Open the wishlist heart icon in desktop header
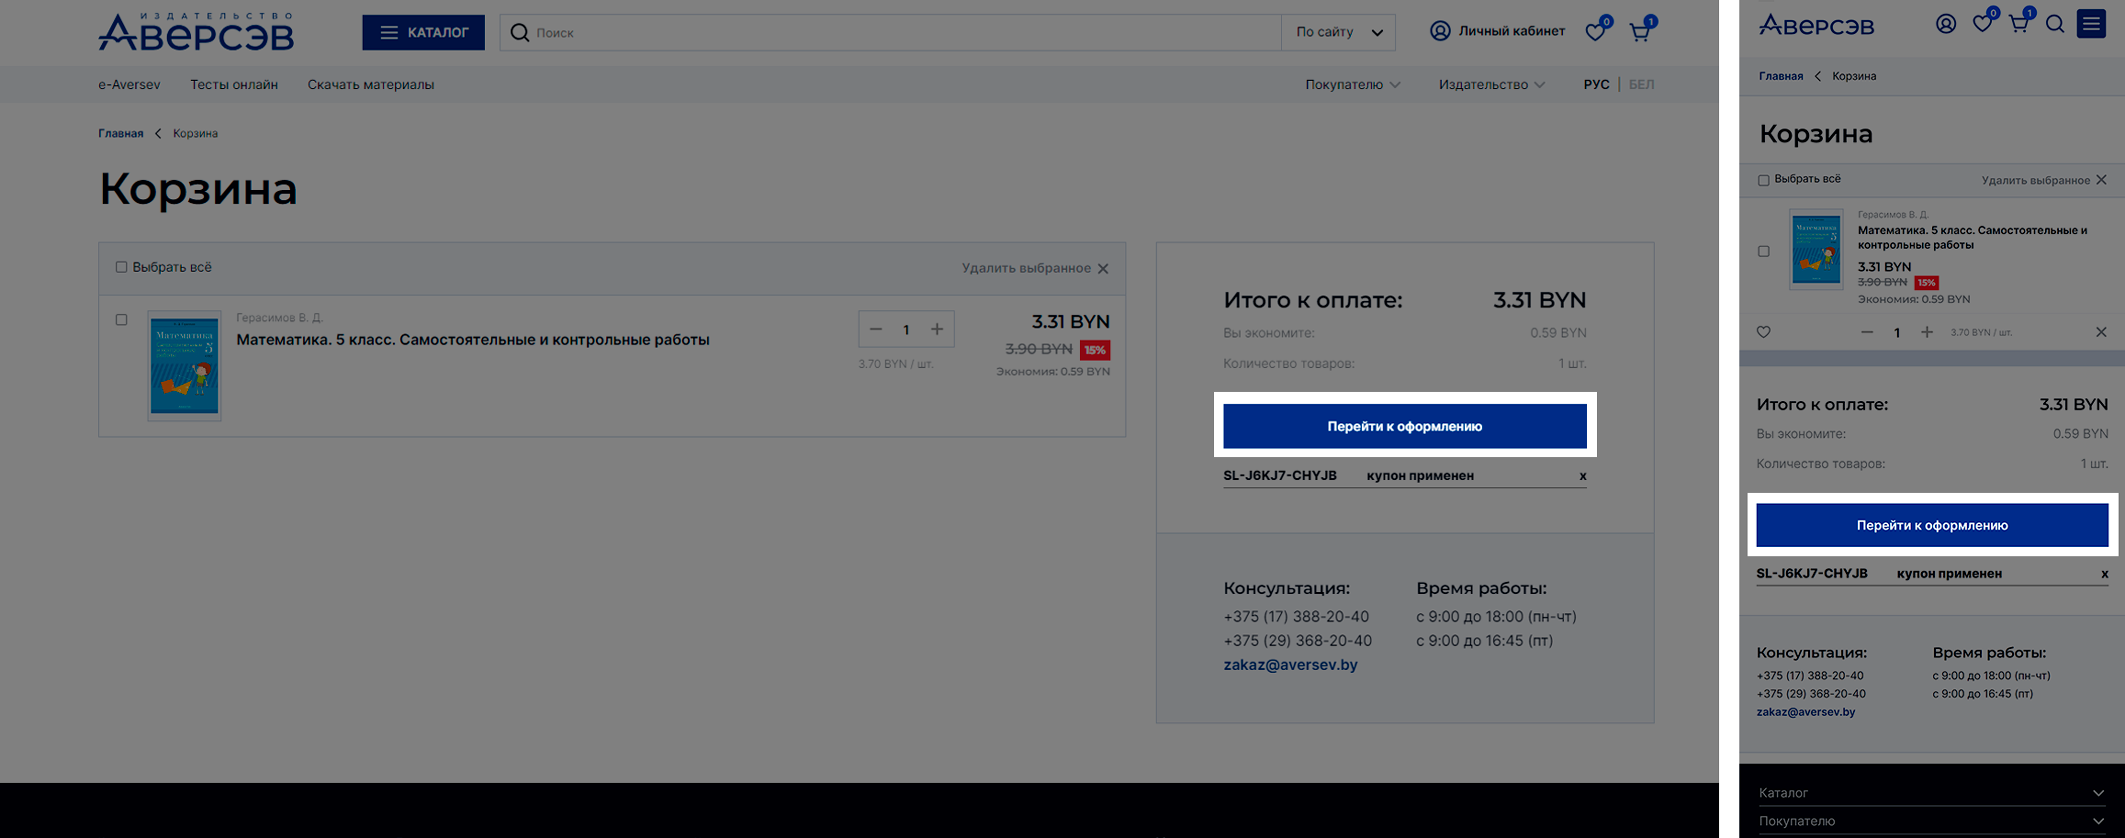2125x838 pixels. pos(1596,32)
